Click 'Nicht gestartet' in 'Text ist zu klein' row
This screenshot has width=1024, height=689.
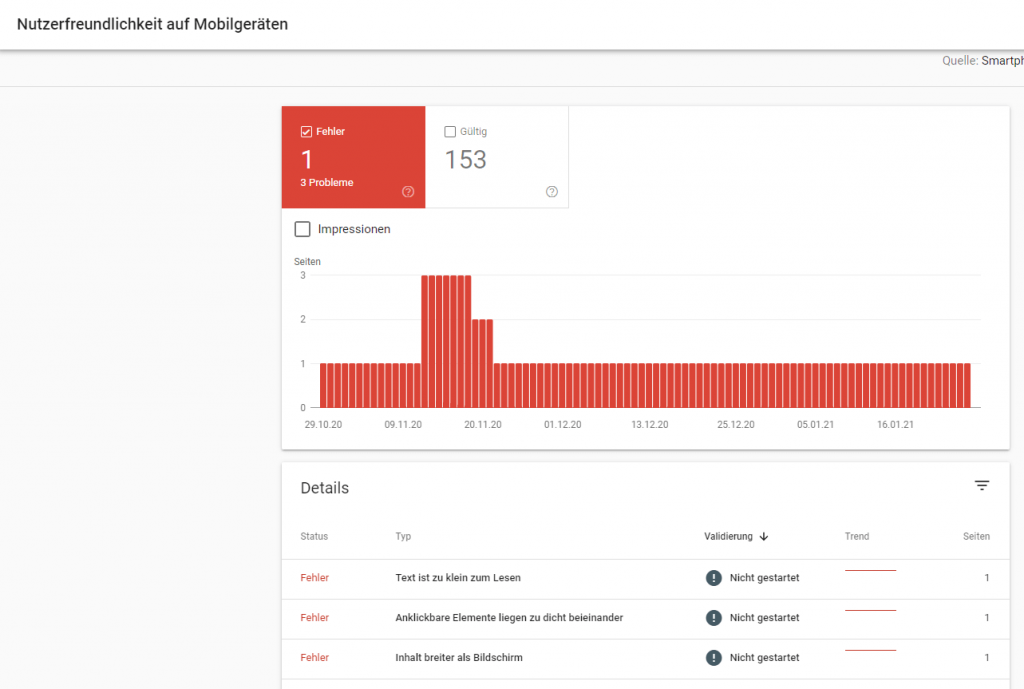click(x=764, y=577)
